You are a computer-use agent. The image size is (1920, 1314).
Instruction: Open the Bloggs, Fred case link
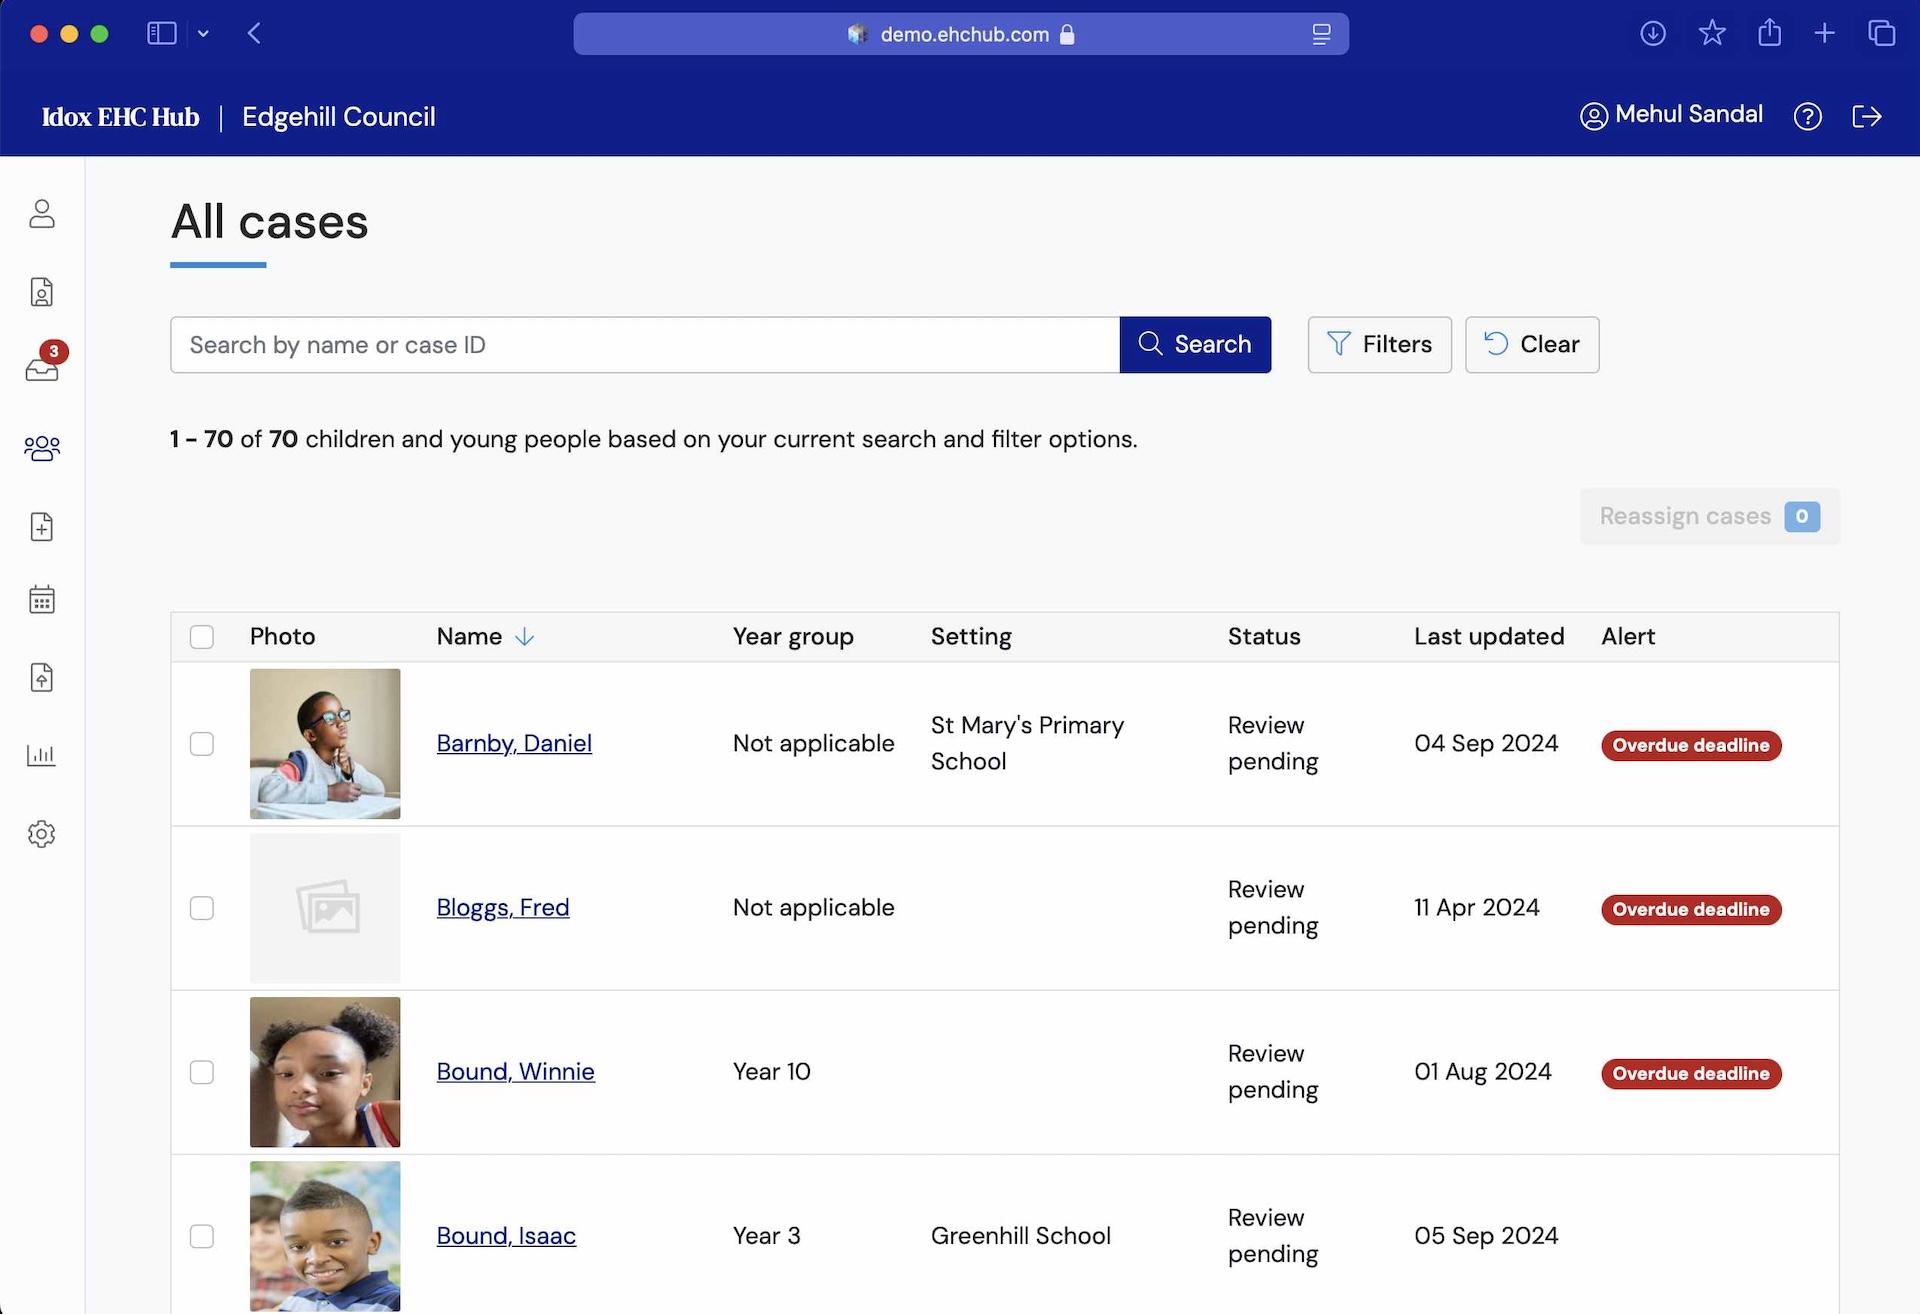pos(502,908)
